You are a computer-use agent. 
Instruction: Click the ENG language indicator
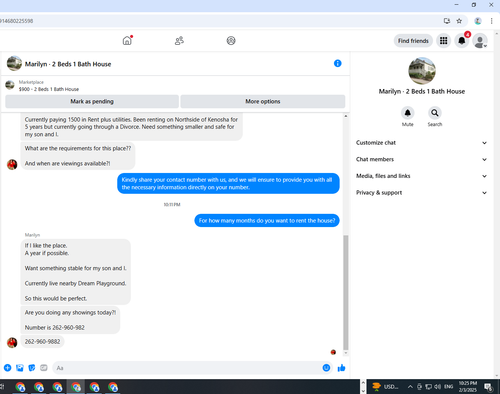[x=449, y=387]
